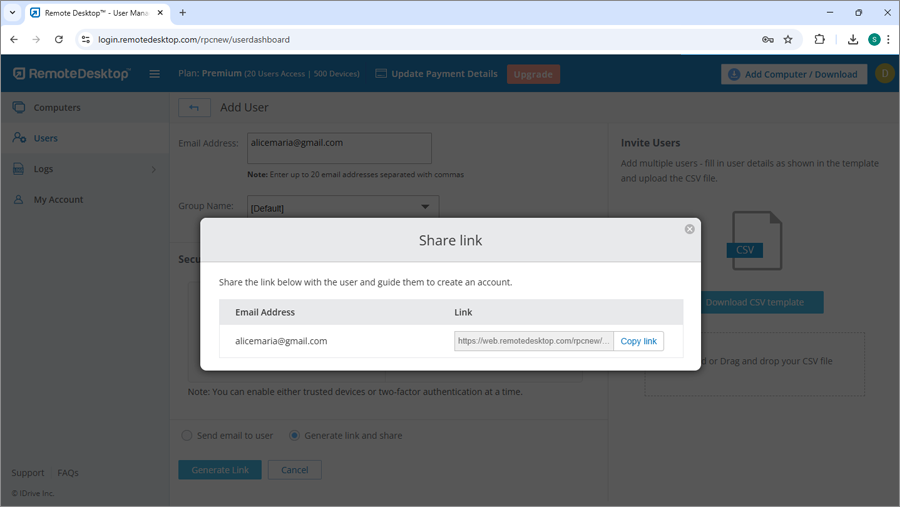Click the Upgrade button
This screenshot has height=507, width=900.
[x=533, y=74]
